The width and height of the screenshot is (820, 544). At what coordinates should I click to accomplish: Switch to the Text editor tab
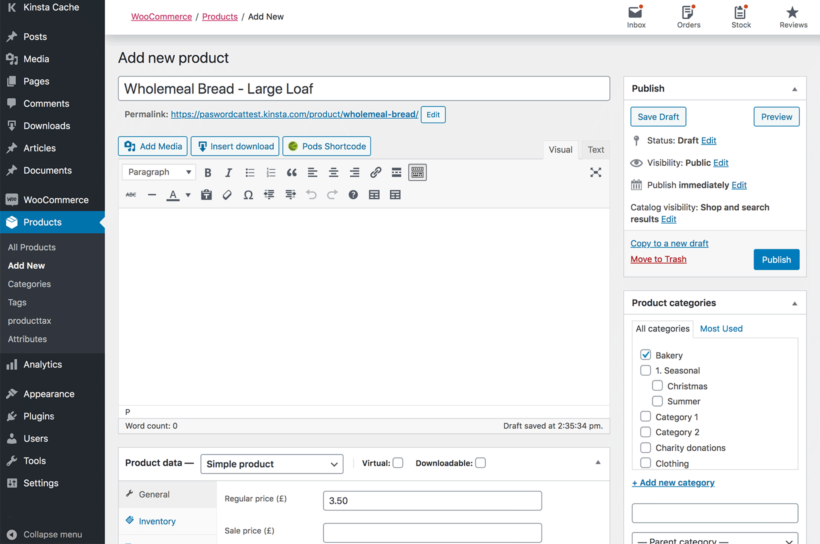pyautogui.click(x=596, y=150)
